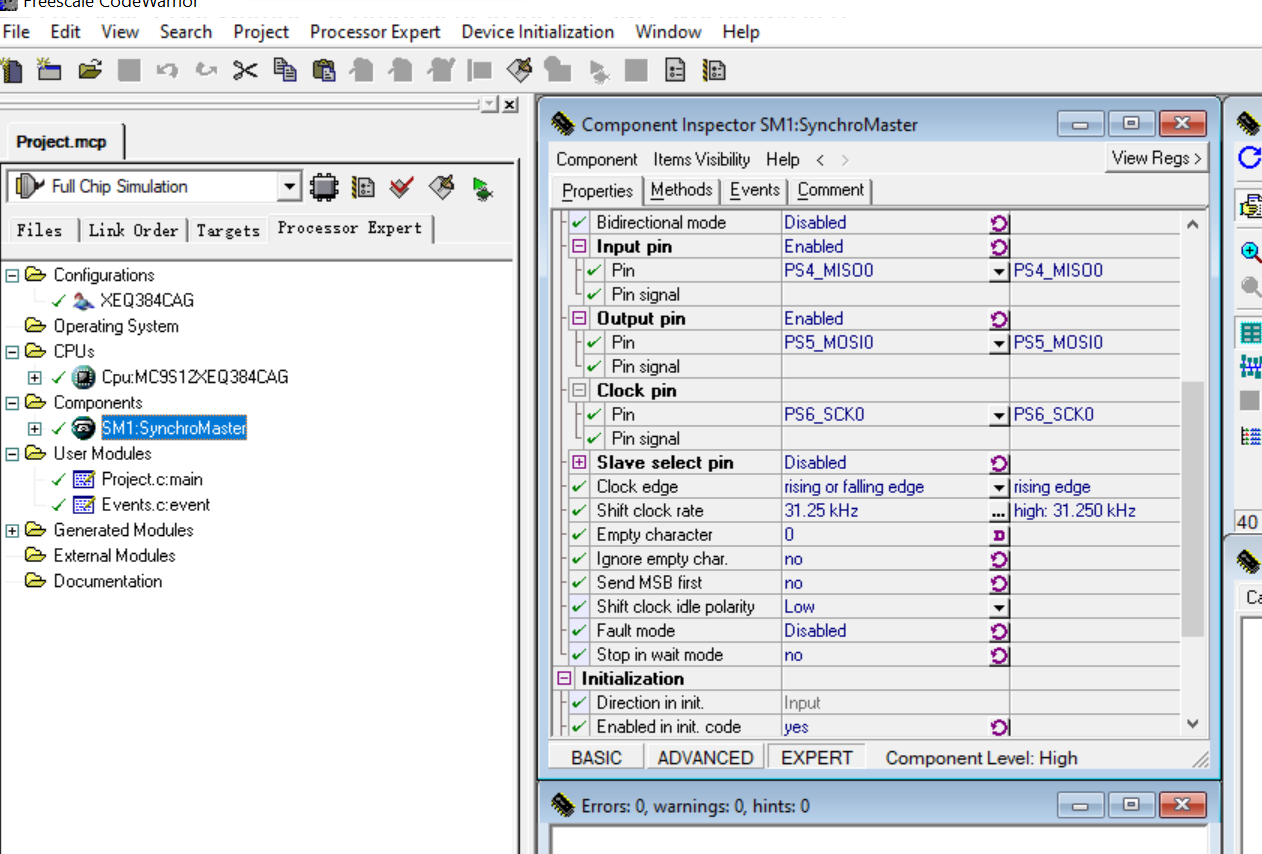The width and height of the screenshot is (1262, 854).
Task: Click the Copy icon on the main toolbar
Action: coord(285,70)
